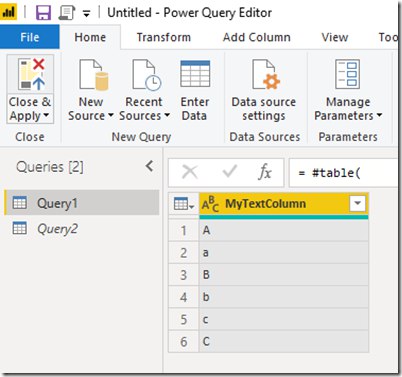This screenshot has height=377, width=402.
Task: Open table menu dropdown at grid corner
Action: pyautogui.click(x=184, y=204)
